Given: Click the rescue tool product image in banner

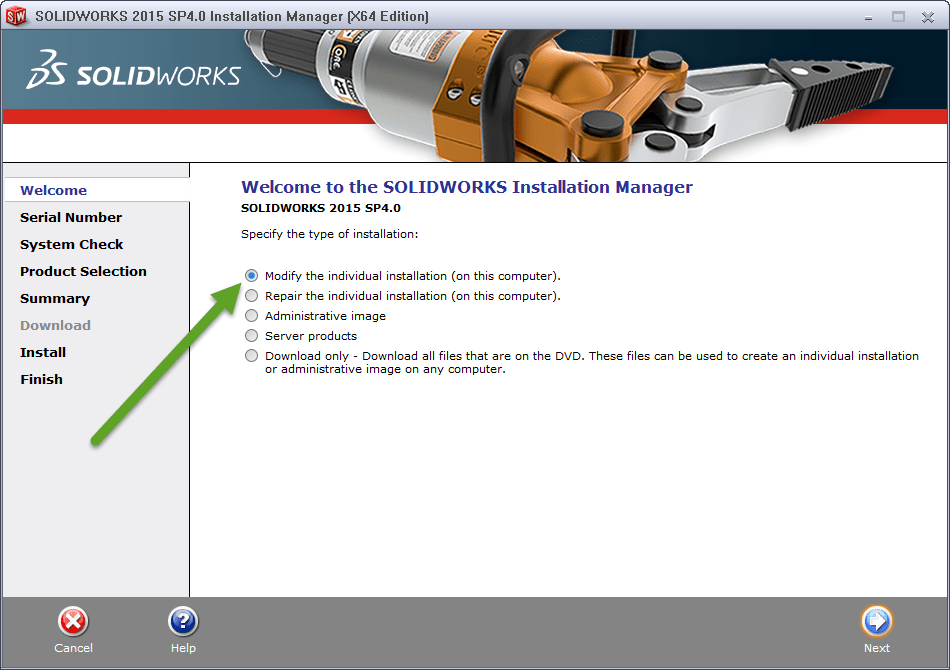Looking at the screenshot, I should click(x=570, y=96).
